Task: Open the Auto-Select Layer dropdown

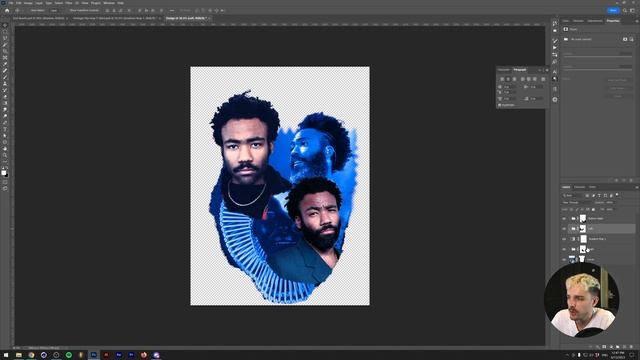Action: coord(54,11)
